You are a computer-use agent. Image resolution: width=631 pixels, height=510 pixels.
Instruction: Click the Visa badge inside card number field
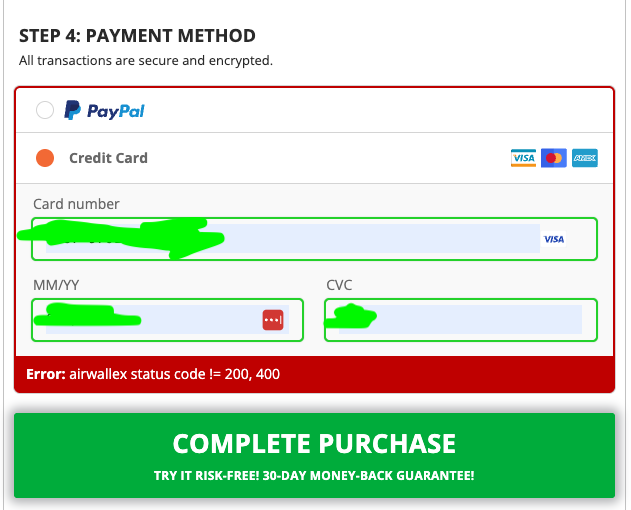coord(554,239)
